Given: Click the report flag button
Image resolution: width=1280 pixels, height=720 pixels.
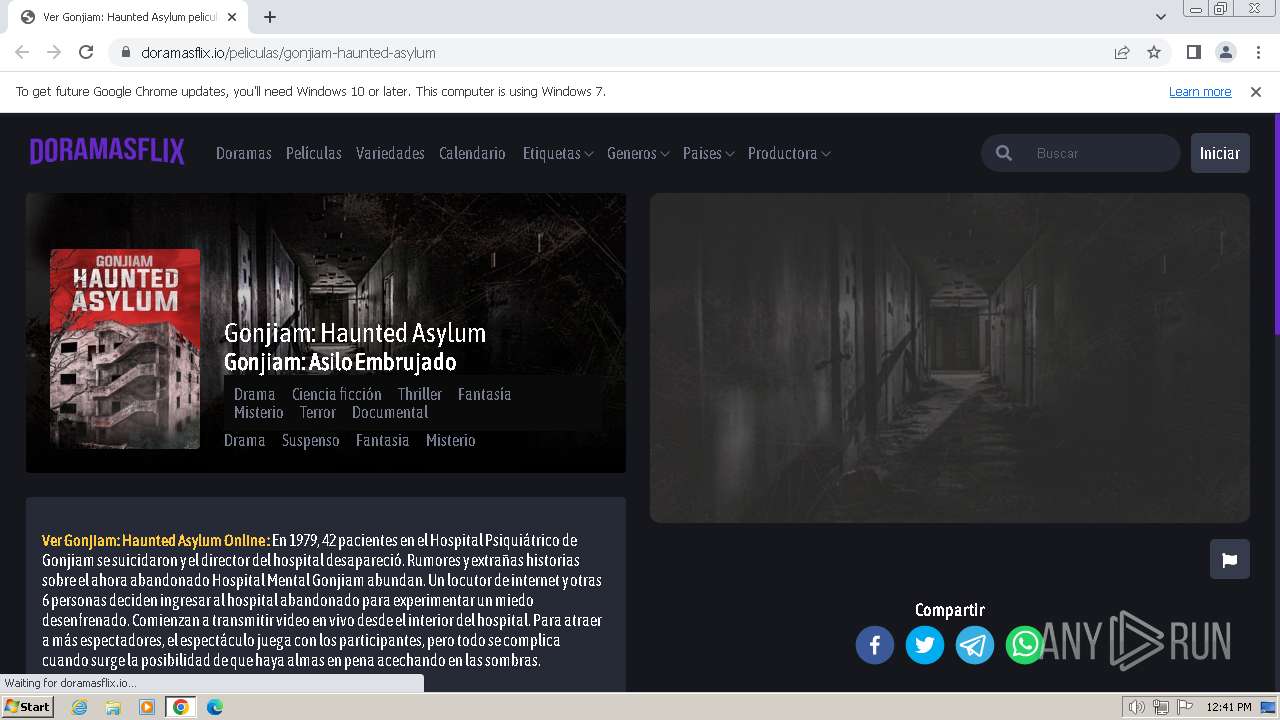Looking at the screenshot, I should point(1230,559).
